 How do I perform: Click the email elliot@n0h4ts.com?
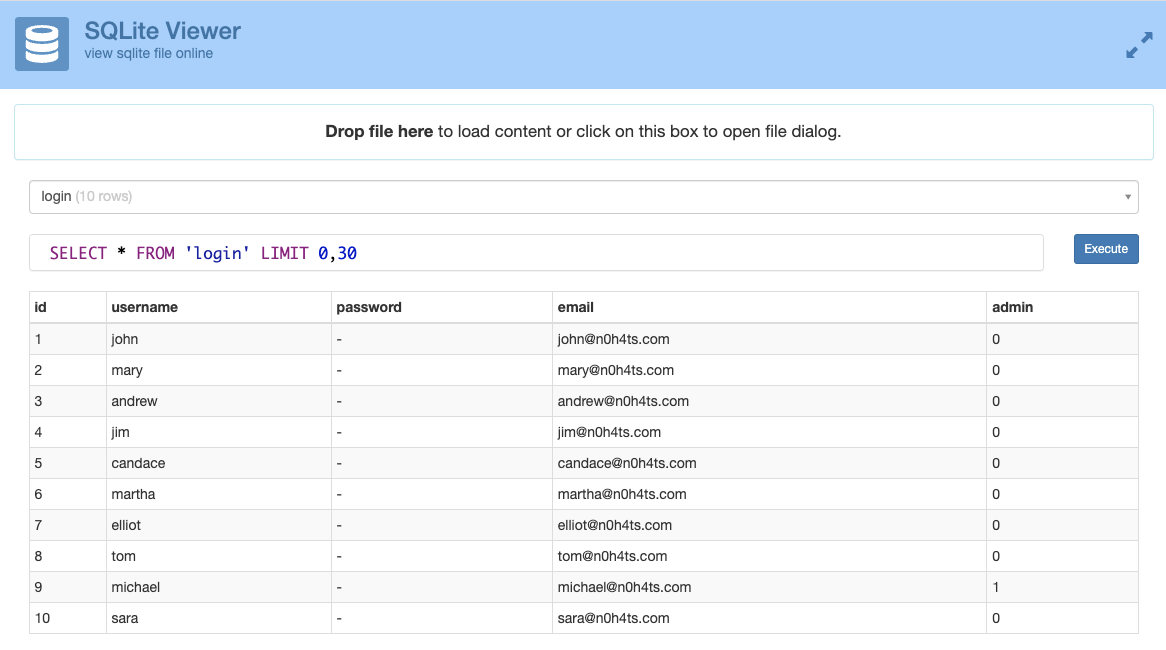(615, 525)
